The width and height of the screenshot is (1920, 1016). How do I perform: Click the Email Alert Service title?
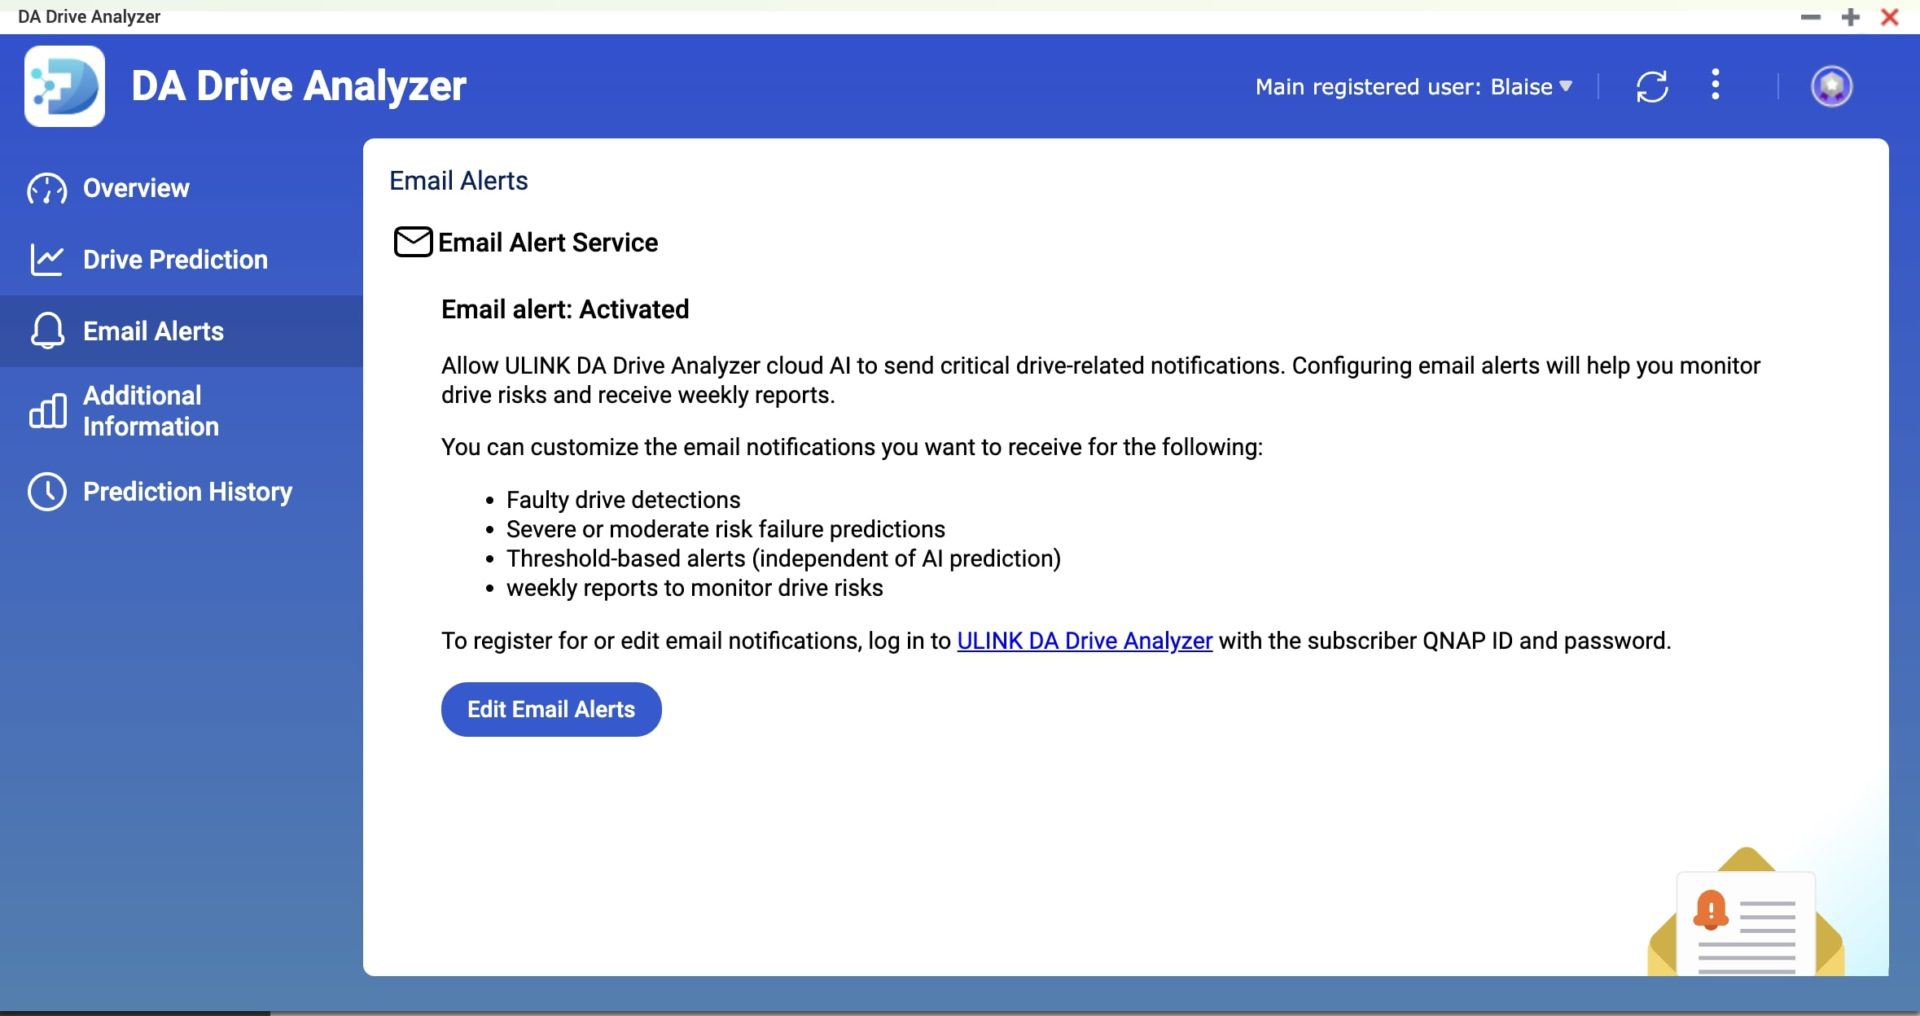tap(548, 243)
